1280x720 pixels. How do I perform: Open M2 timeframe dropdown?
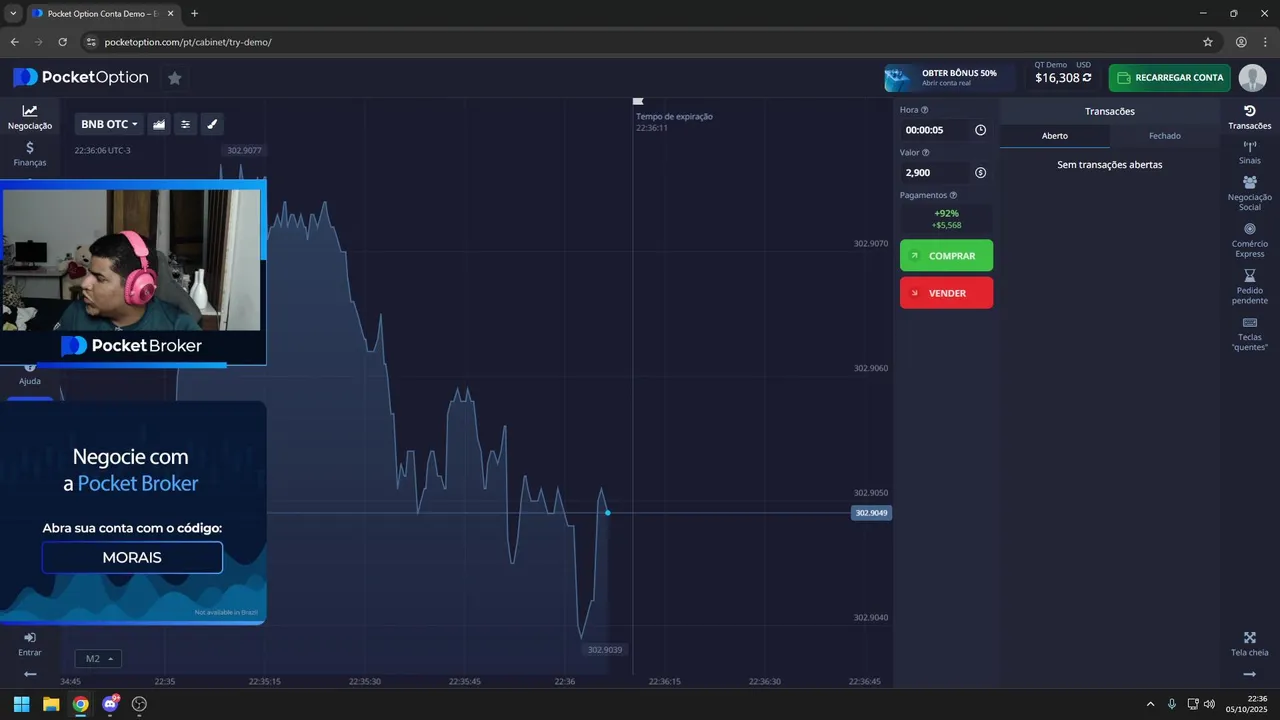(98, 659)
